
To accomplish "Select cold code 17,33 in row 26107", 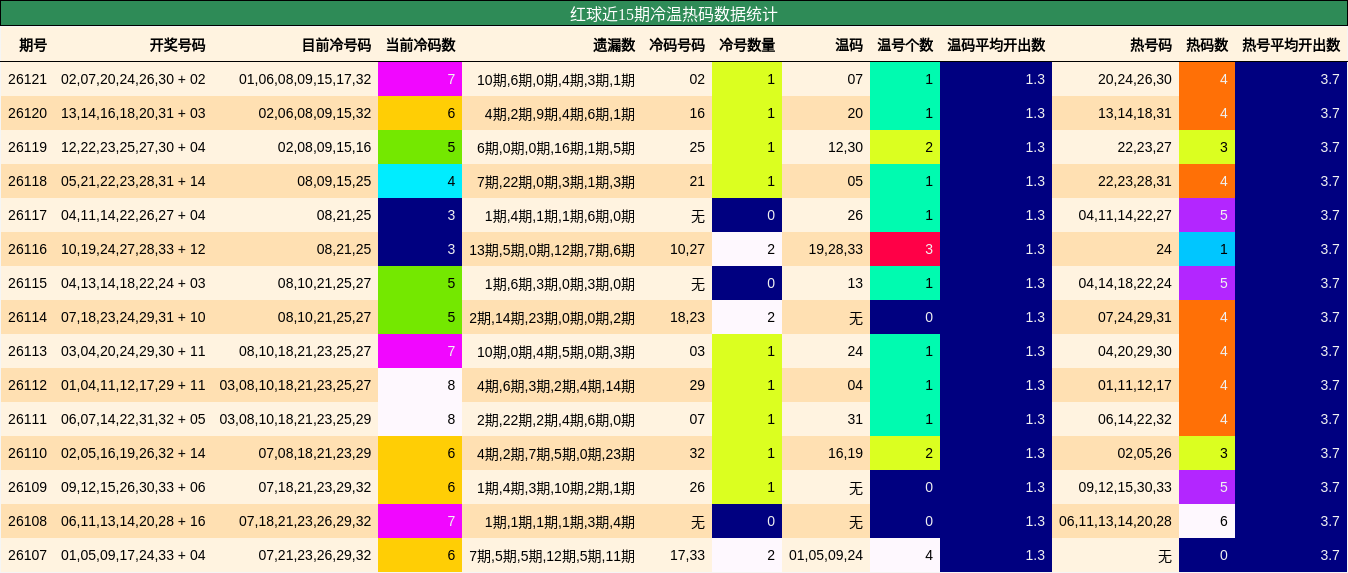I will tap(687, 555).
